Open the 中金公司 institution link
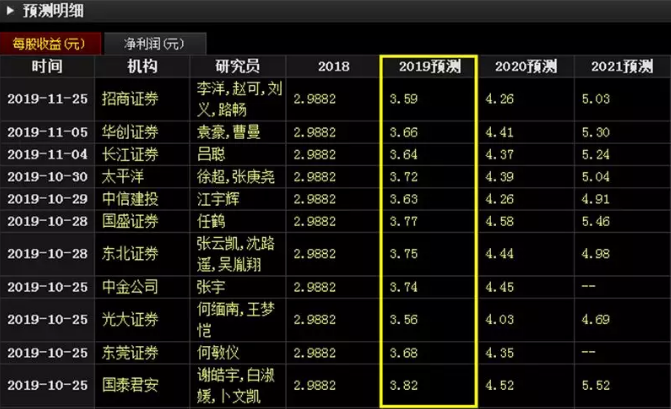This screenshot has height=409, width=671. pos(130,287)
